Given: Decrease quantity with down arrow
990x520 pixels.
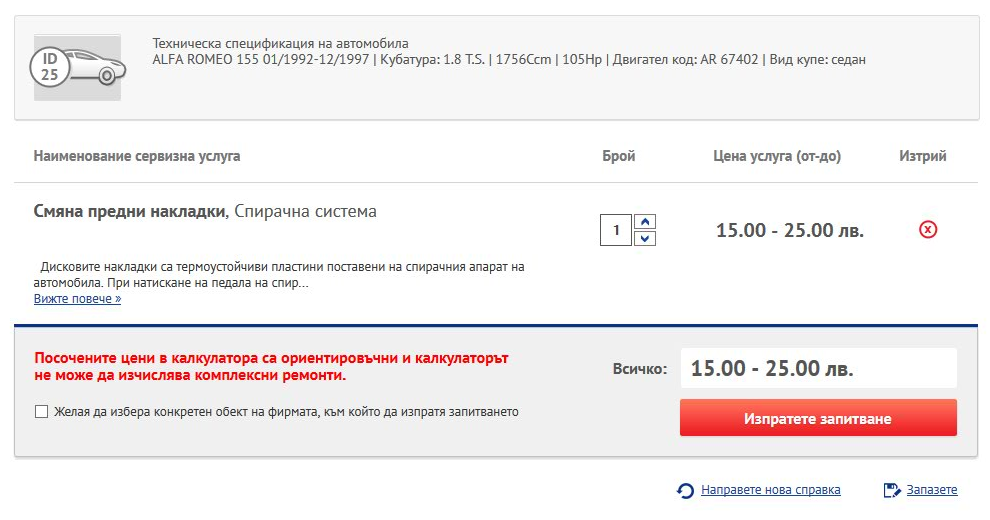Looking at the screenshot, I should [645, 239].
